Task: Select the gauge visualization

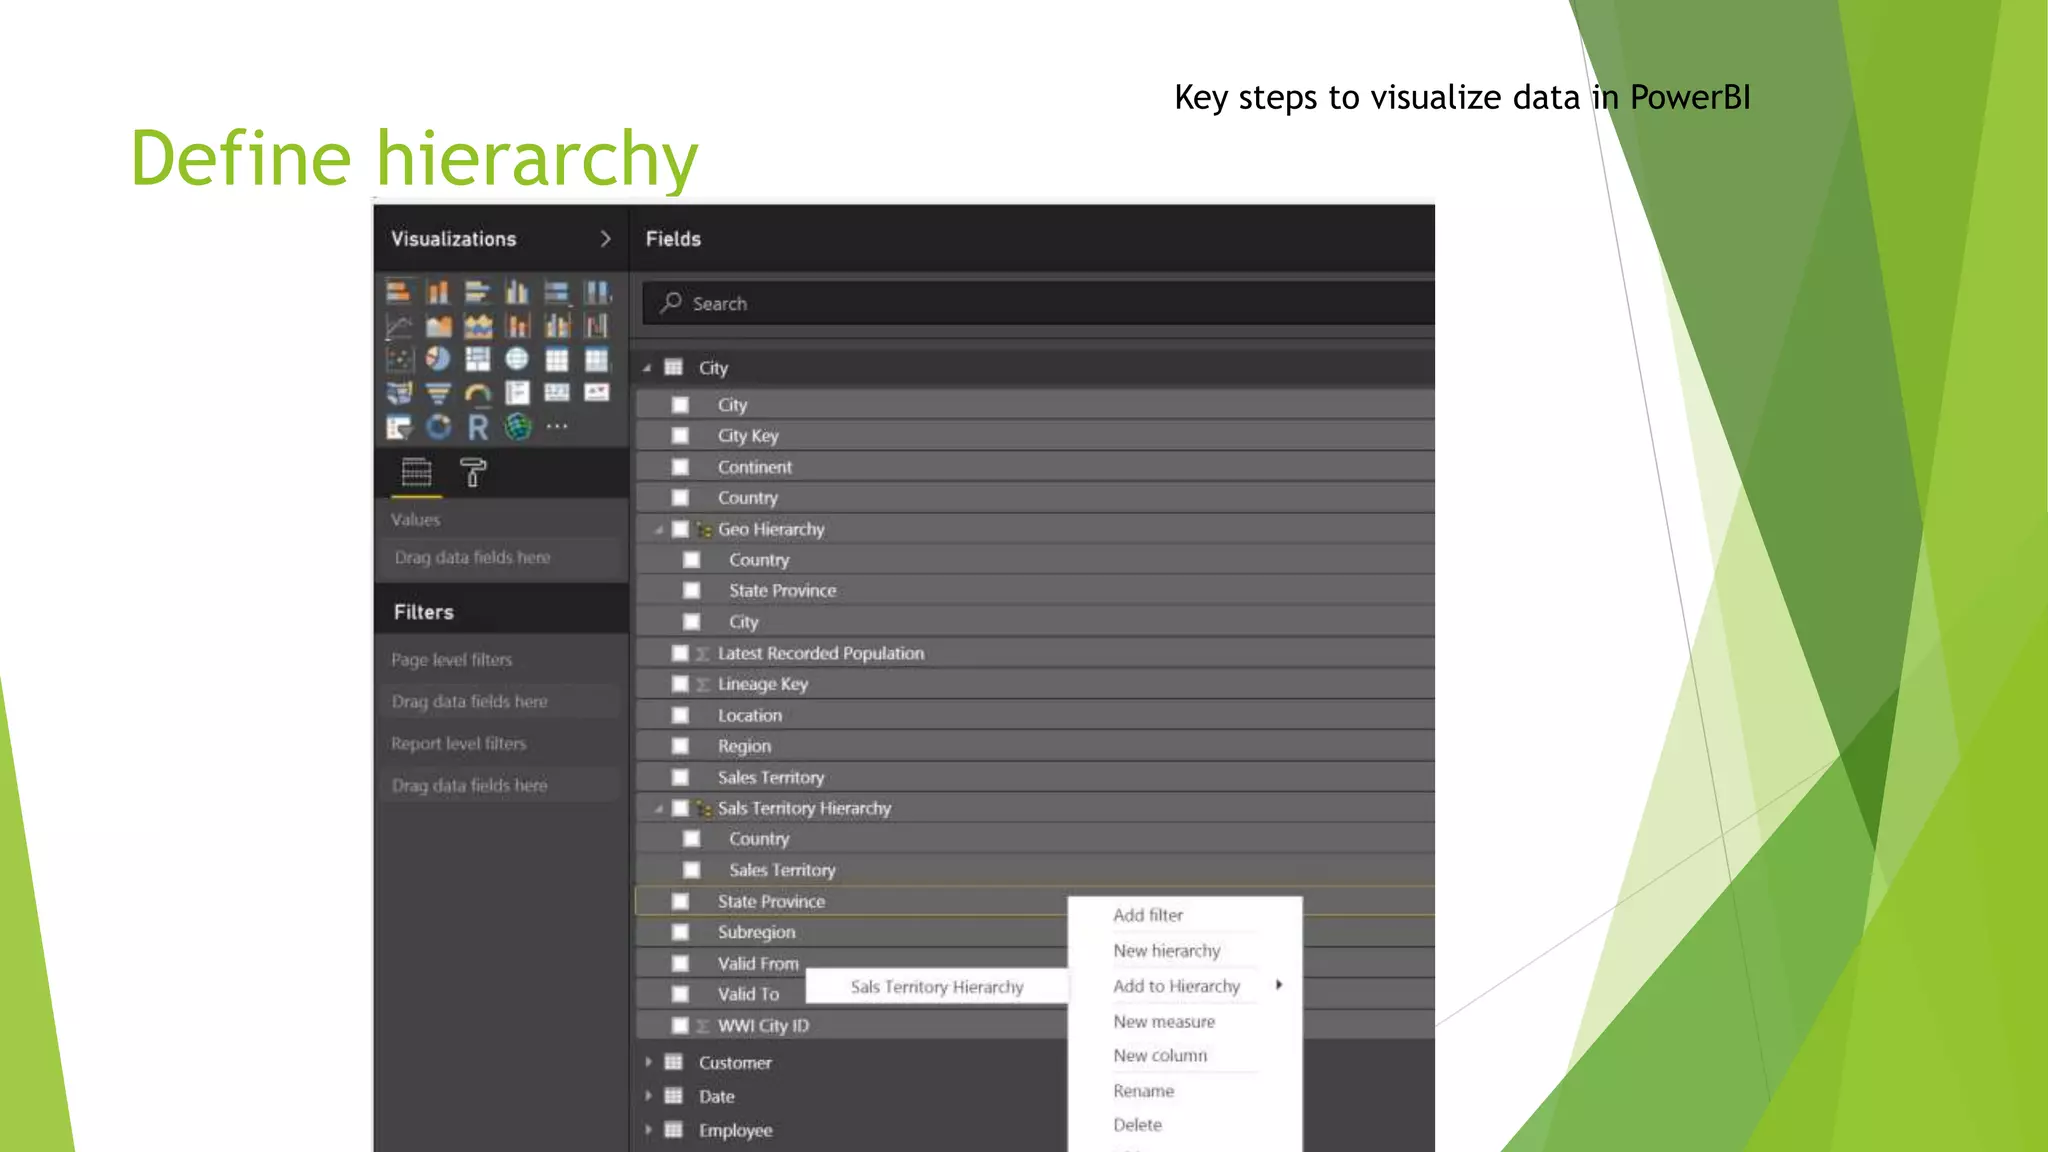Action: point(478,393)
